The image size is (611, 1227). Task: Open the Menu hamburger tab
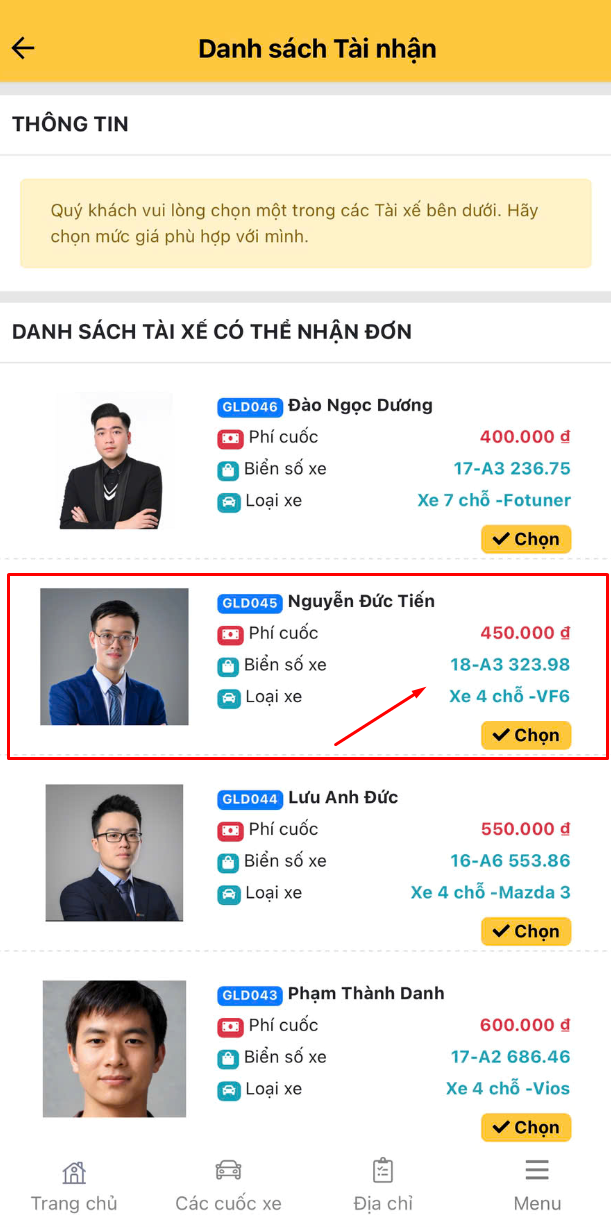pyautogui.click(x=537, y=1186)
